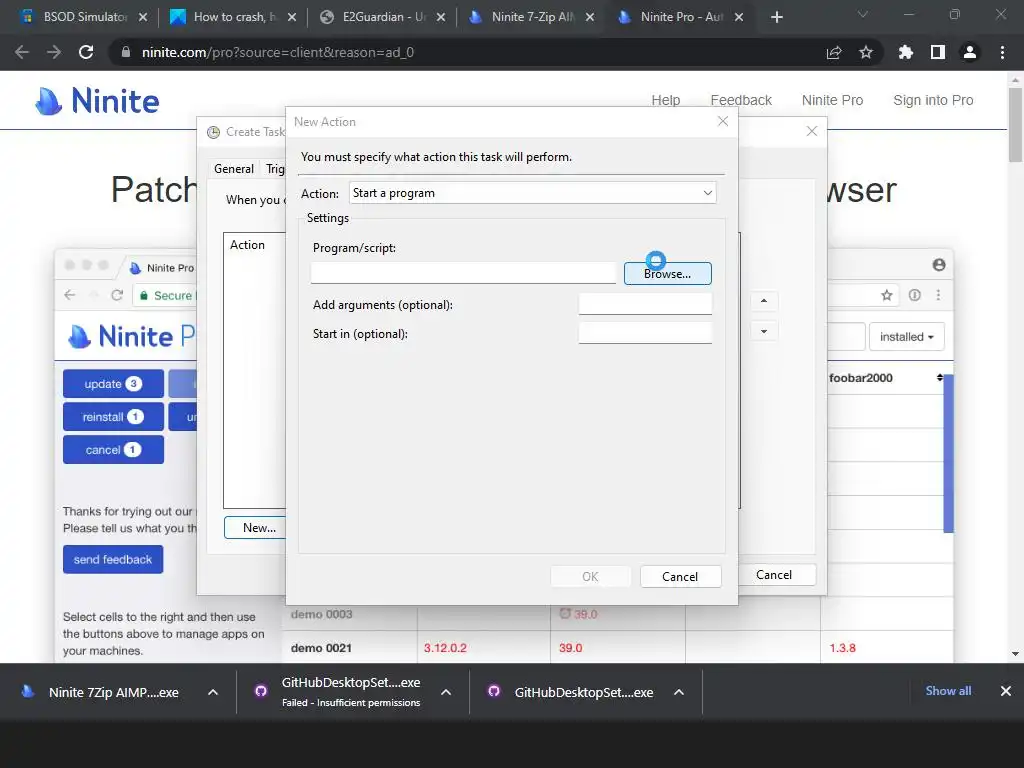Screen dimensions: 1024x768
Task: Close the downloads bar
Action: point(1006,691)
